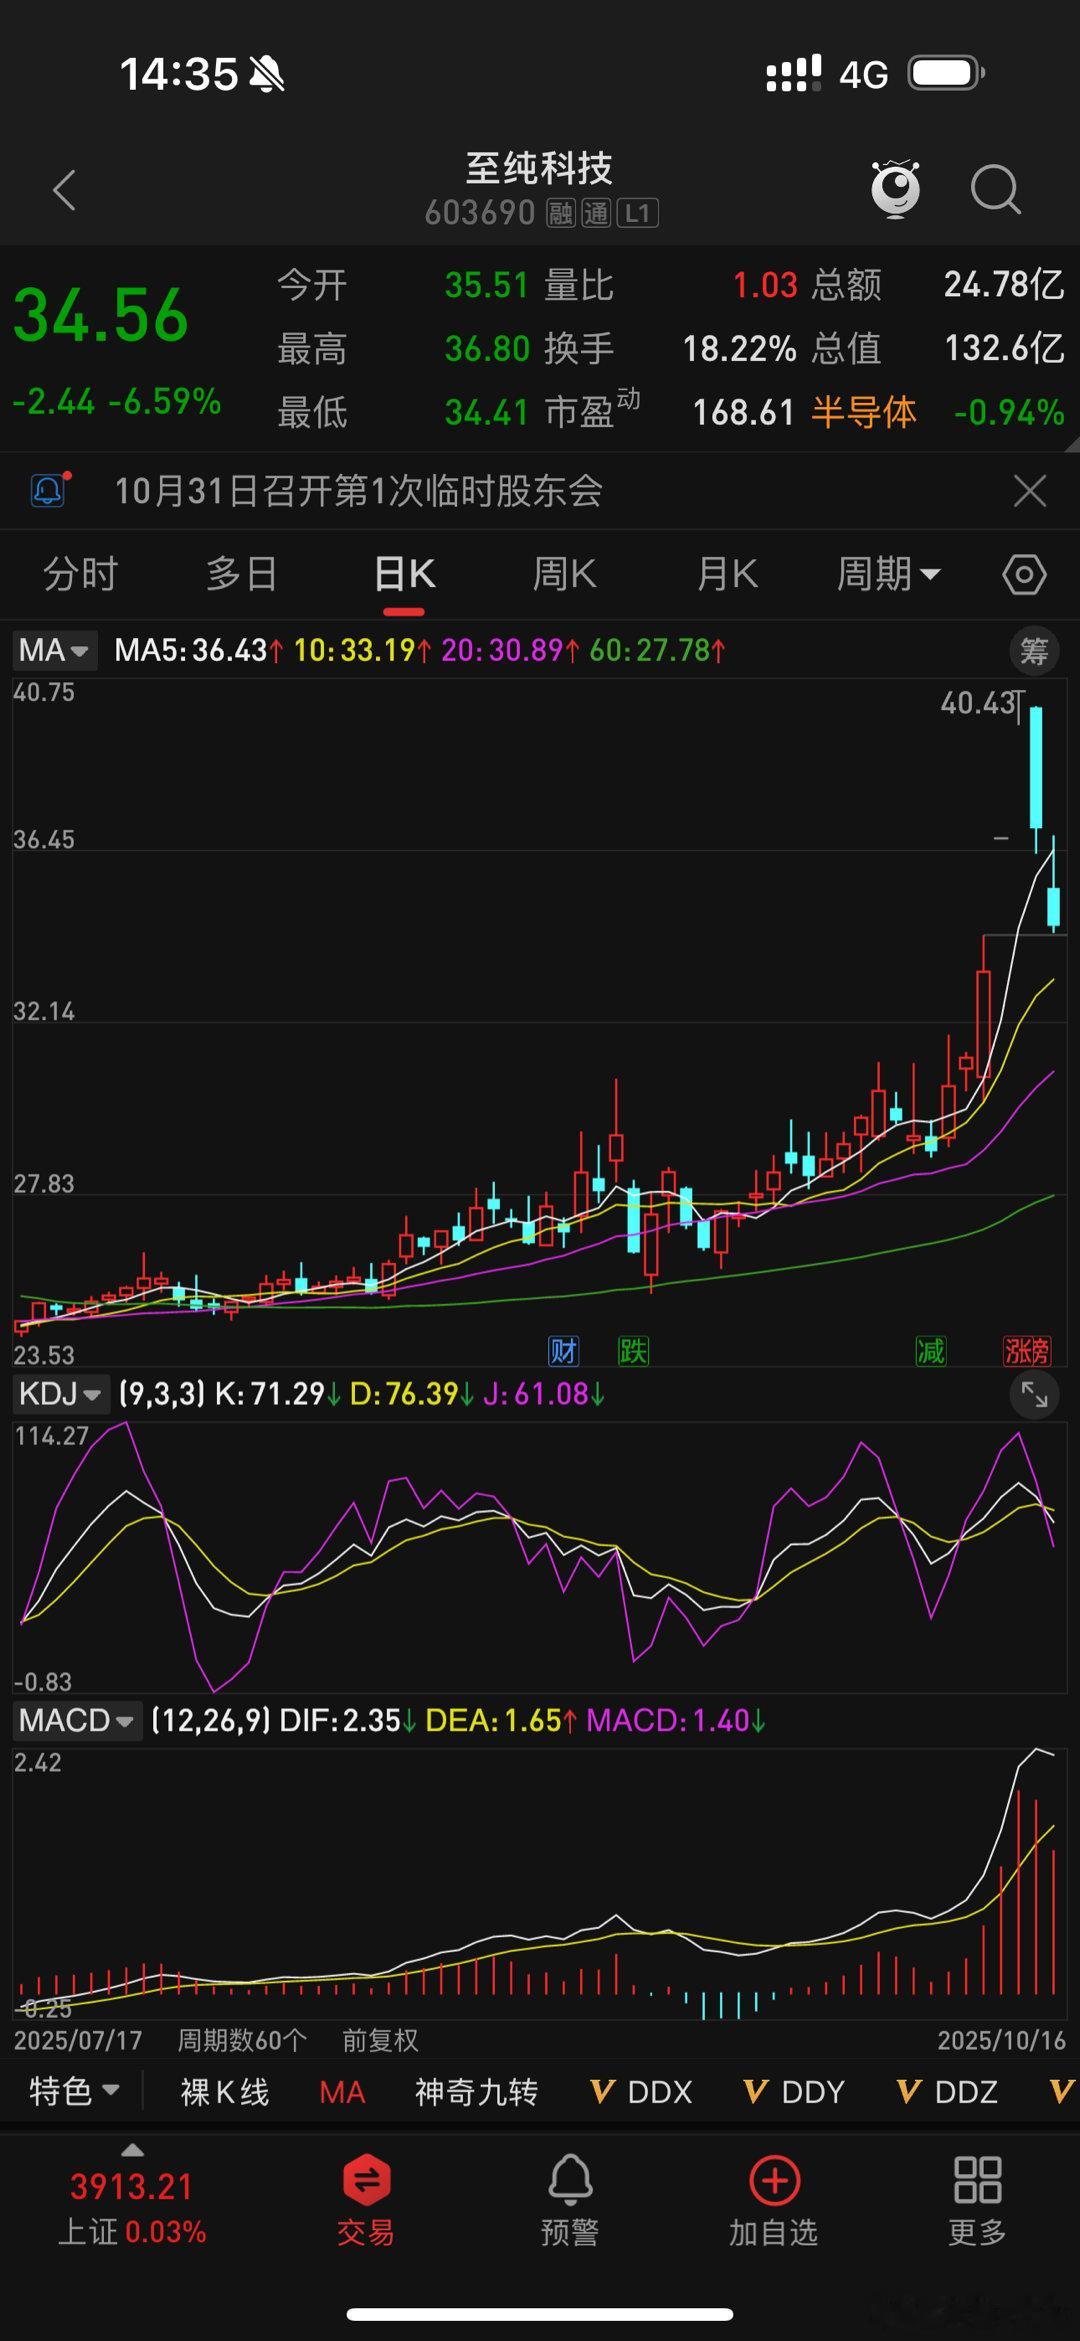
Task: Expand KDJ panel to fullscreen
Action: click(1034, 1394)
